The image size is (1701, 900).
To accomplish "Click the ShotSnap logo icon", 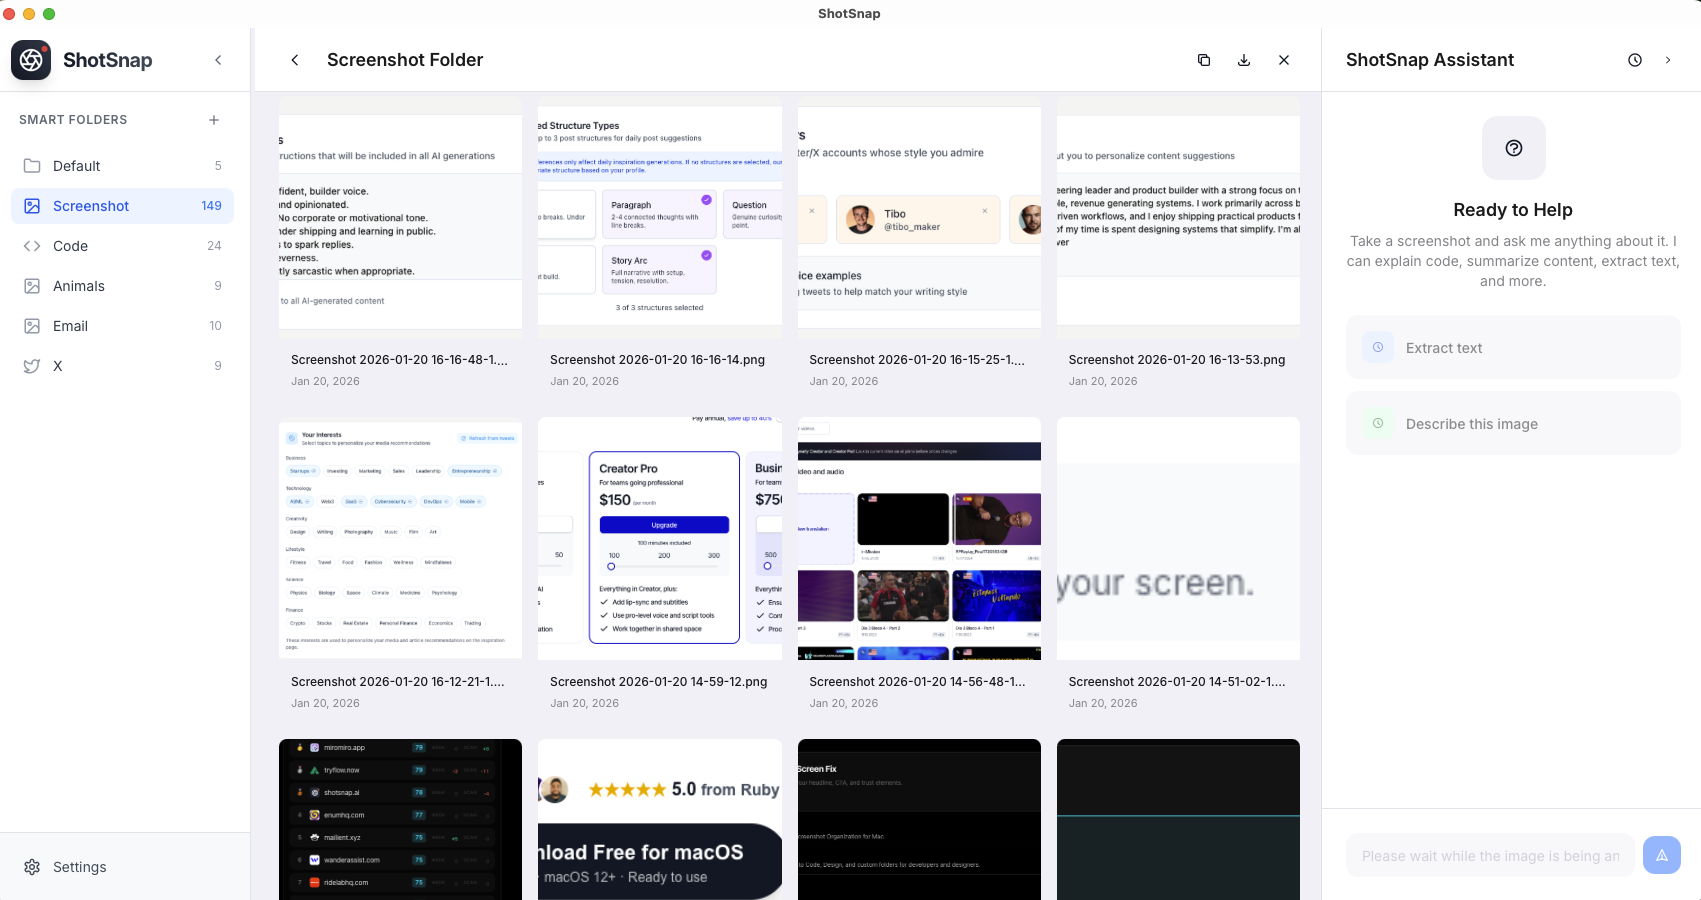I will [31, 60].
